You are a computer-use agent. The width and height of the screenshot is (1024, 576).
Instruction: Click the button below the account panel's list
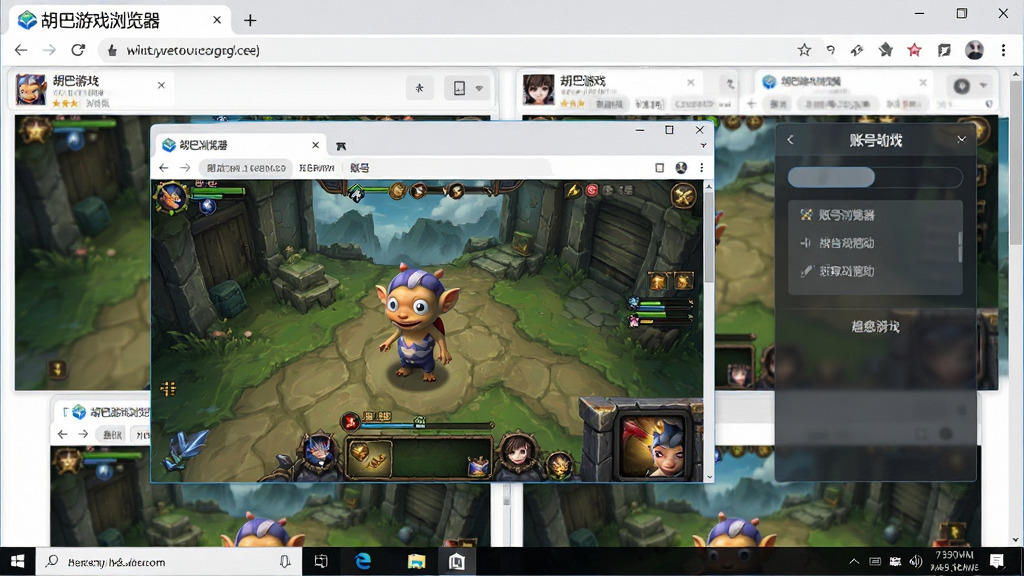pyautogui.click(x=875, y=327)
